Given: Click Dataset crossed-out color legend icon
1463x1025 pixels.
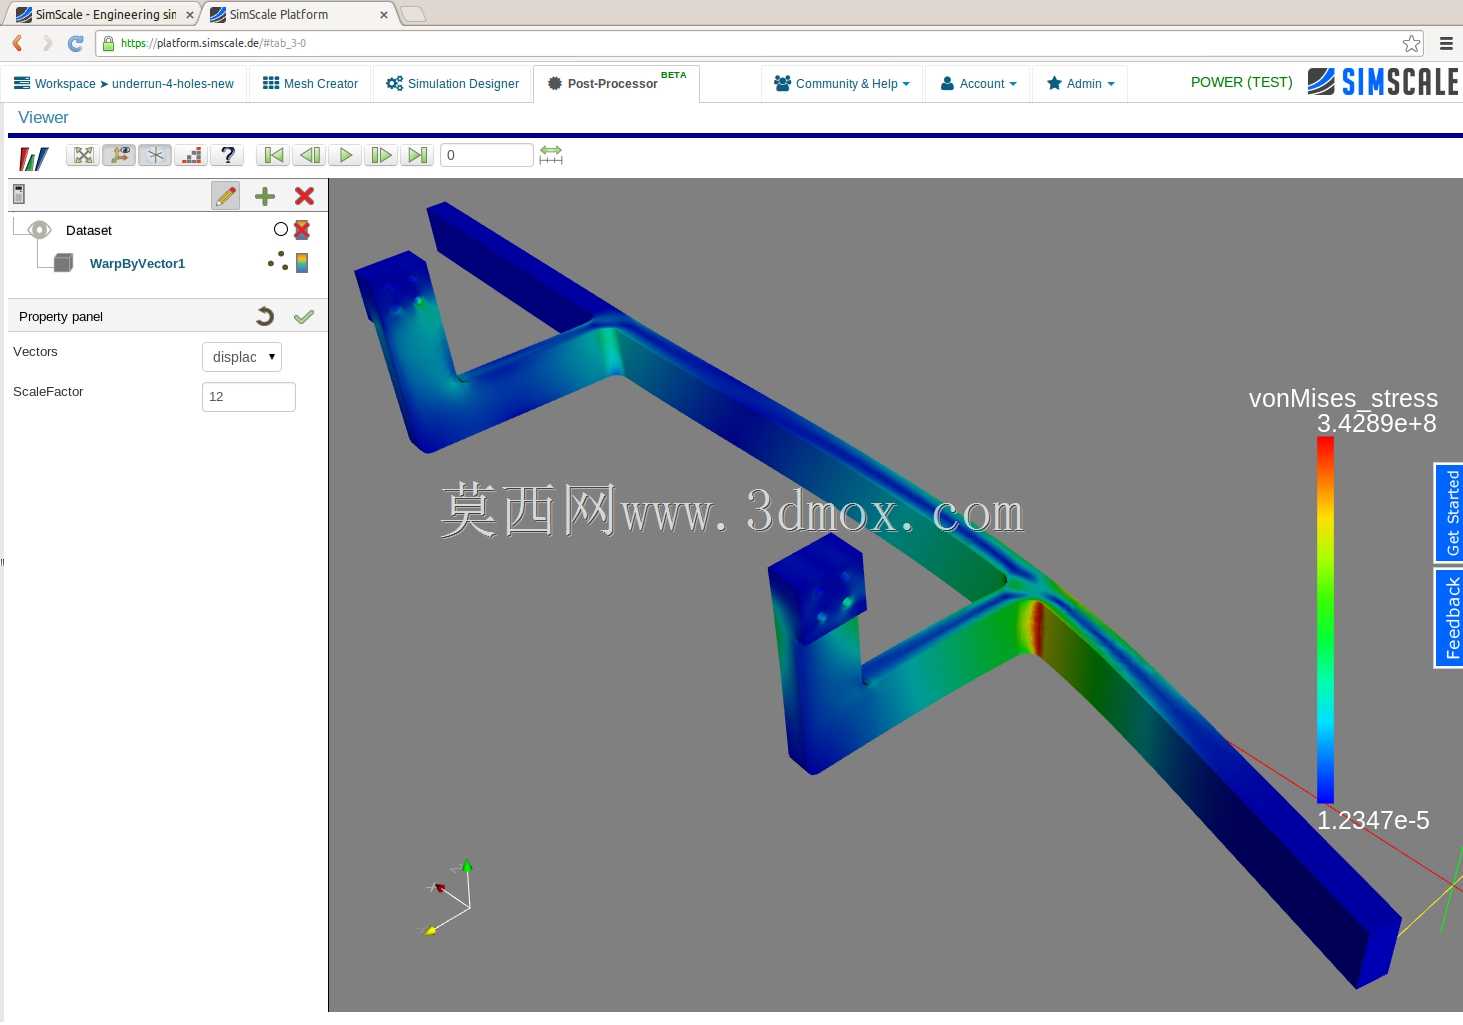Looking at the screenshot, I should click(302, 230).
